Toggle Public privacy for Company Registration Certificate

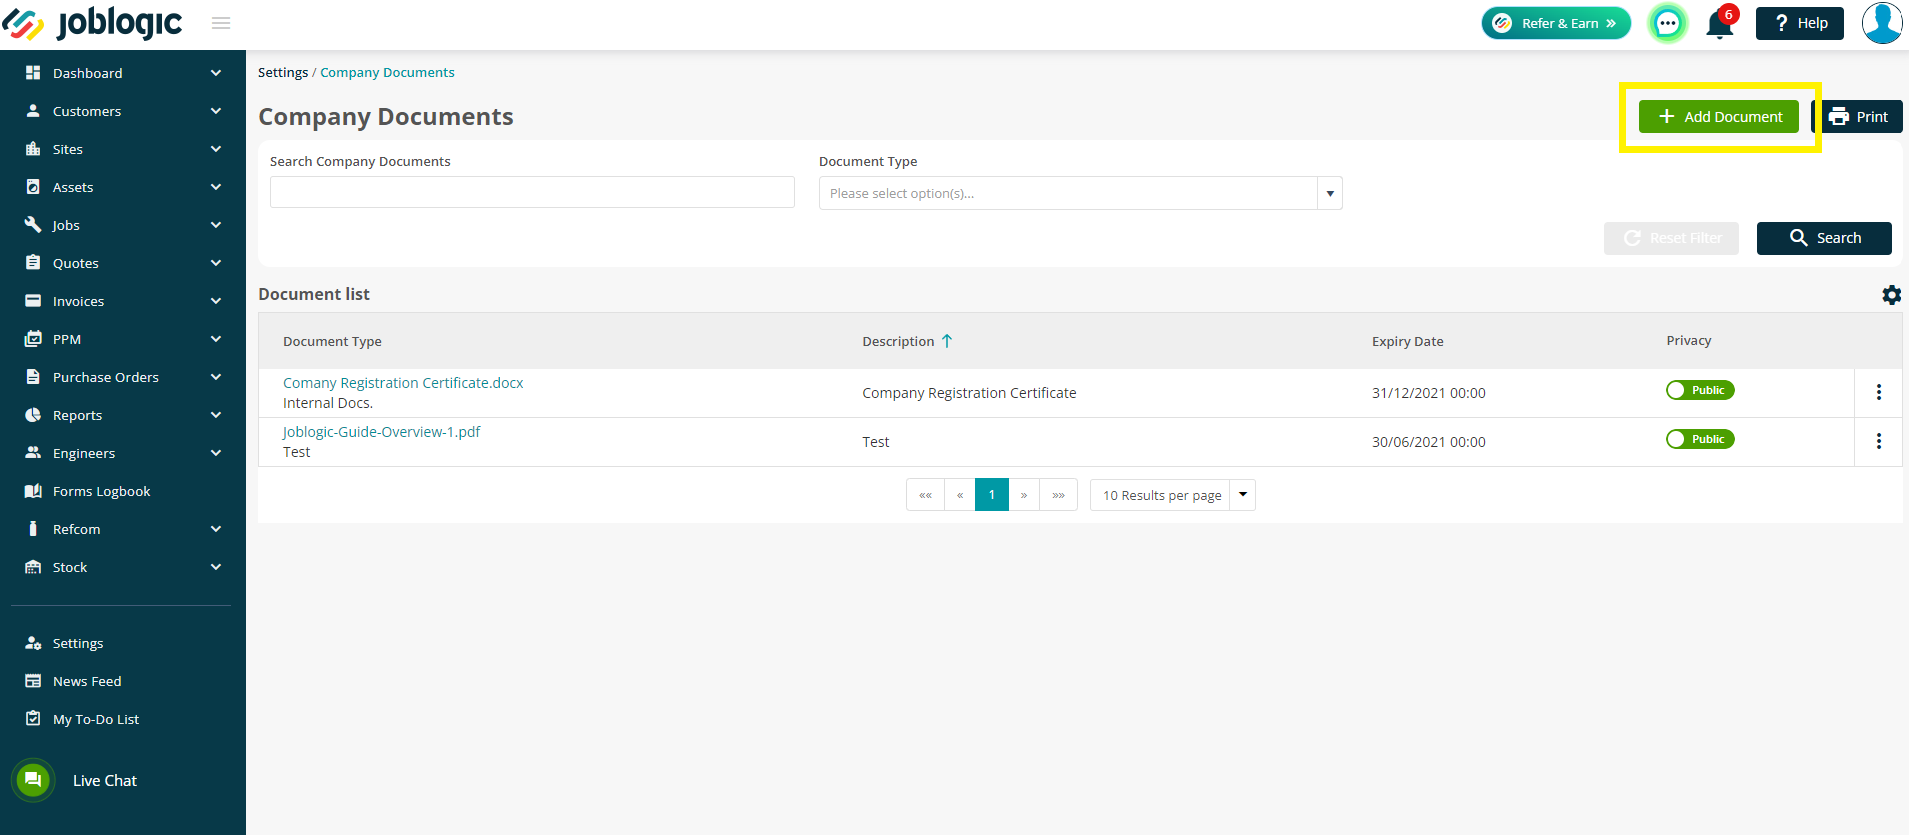[1700, 390]
